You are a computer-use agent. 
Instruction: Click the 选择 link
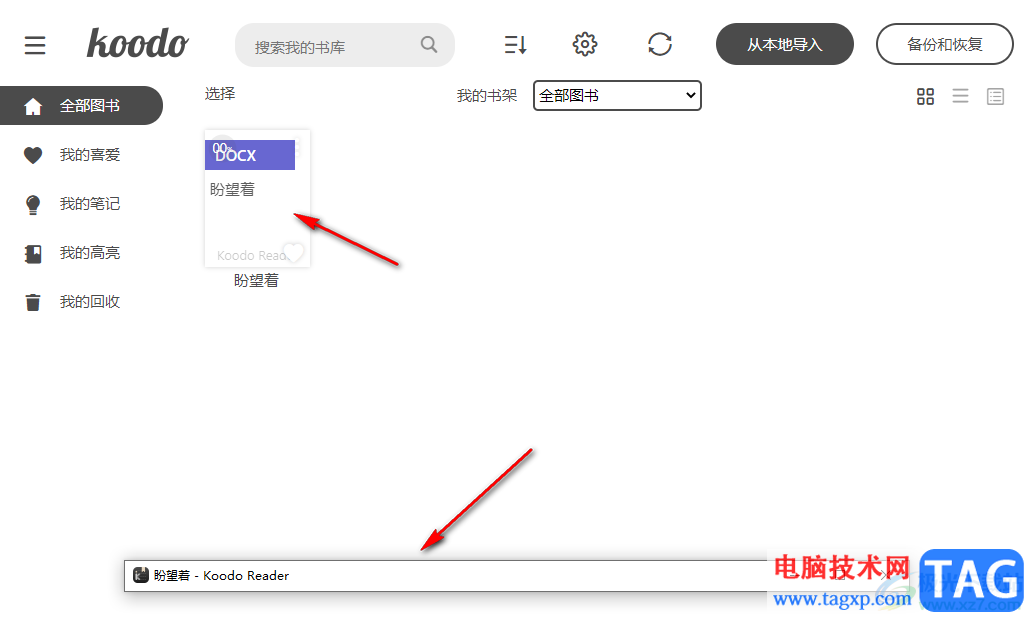(220, 94)
